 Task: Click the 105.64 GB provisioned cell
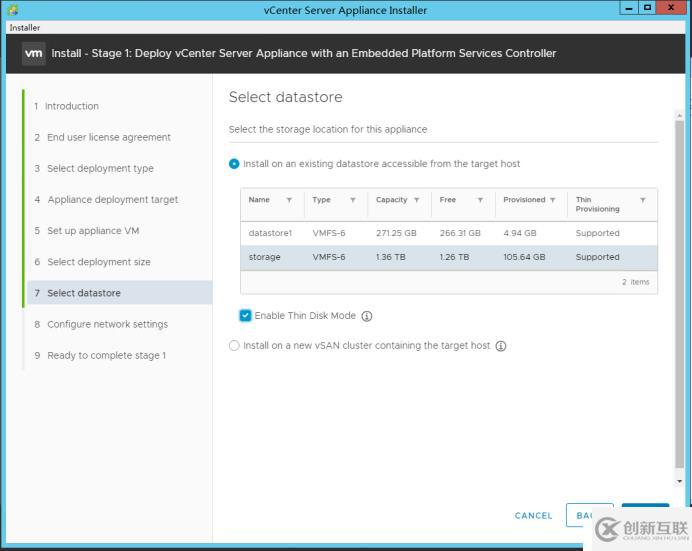tap(524, 257)
